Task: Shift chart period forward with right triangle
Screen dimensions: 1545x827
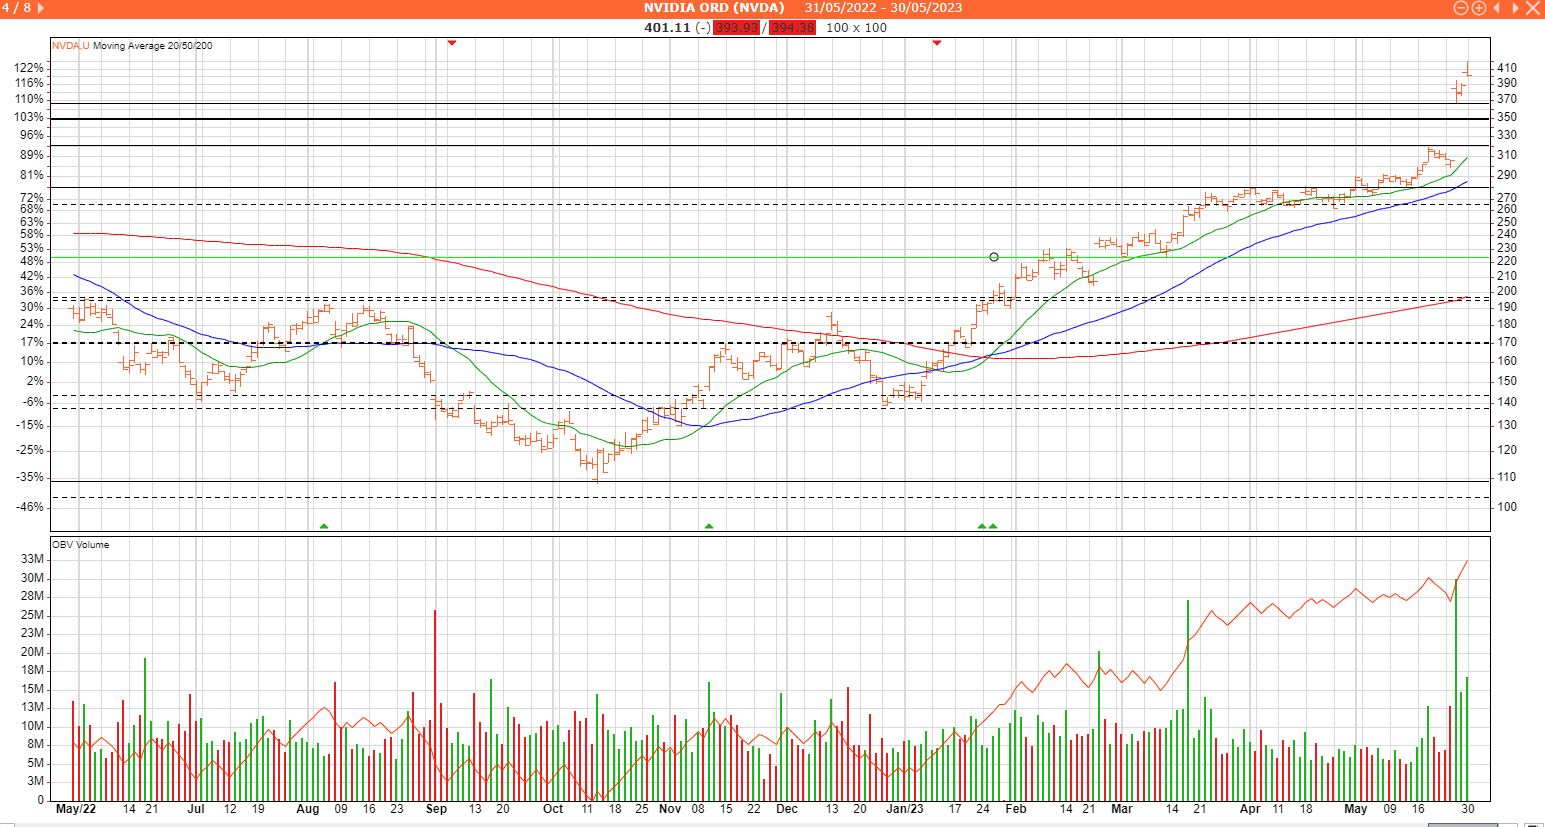Action: coord(1514,8)
